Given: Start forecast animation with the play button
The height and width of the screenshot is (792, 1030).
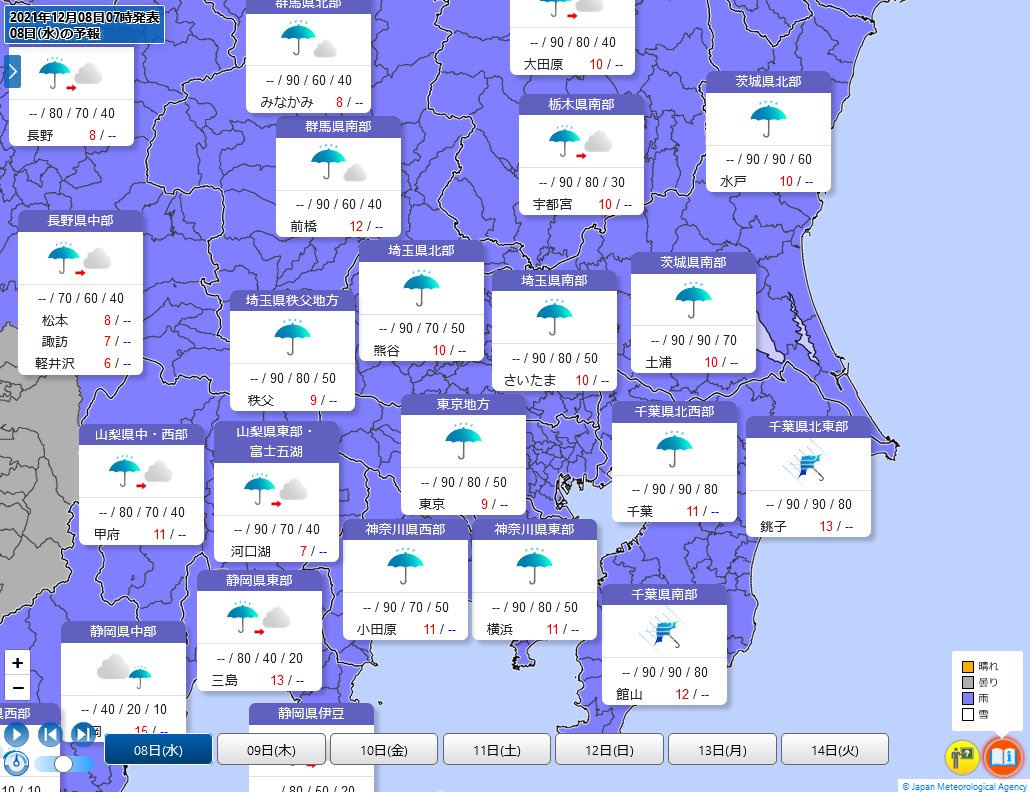Looking at the screenshot, I should coord(16,734).
